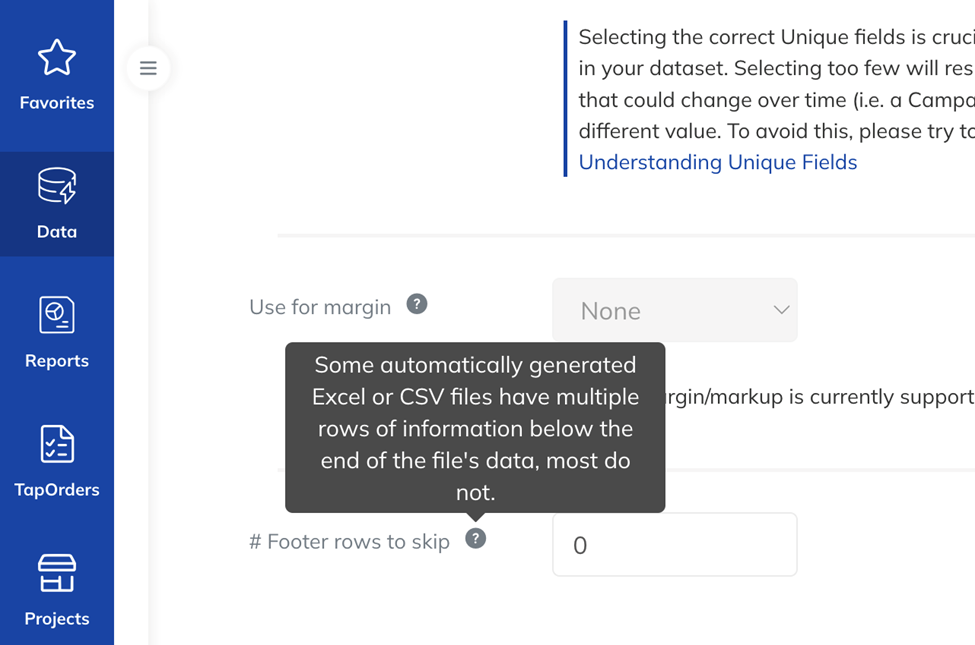
Task: Open the Projects storefront icon
Action: tap(57, 573)
